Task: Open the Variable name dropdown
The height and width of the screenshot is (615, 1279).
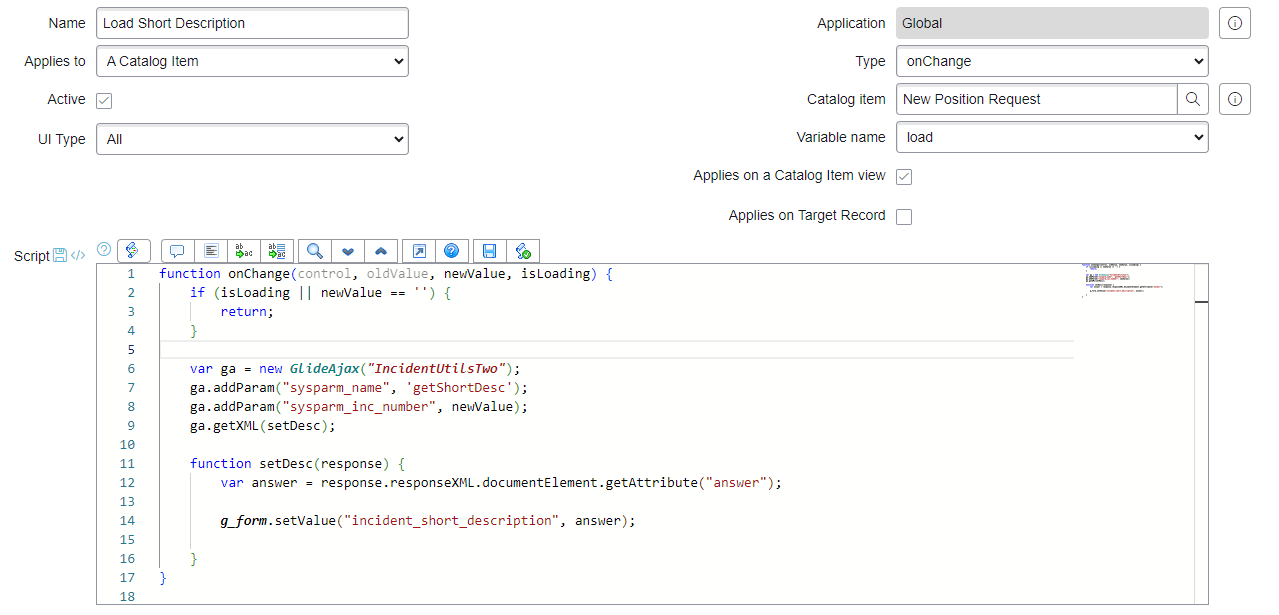Action: [1052, 137]
